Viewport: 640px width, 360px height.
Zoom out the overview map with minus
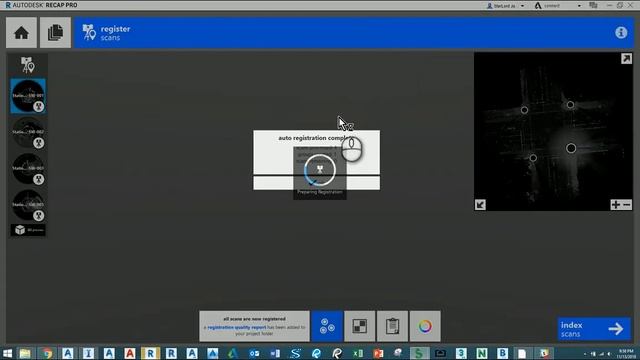pyautogui.click(x=627, y=204)
